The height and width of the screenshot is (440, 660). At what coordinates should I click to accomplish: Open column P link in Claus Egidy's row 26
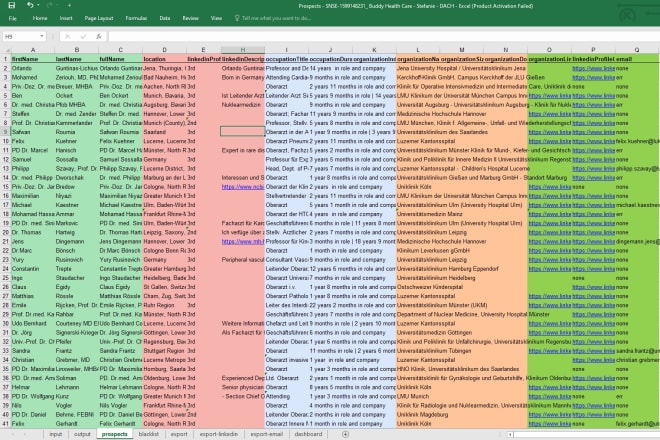(593, 287)
